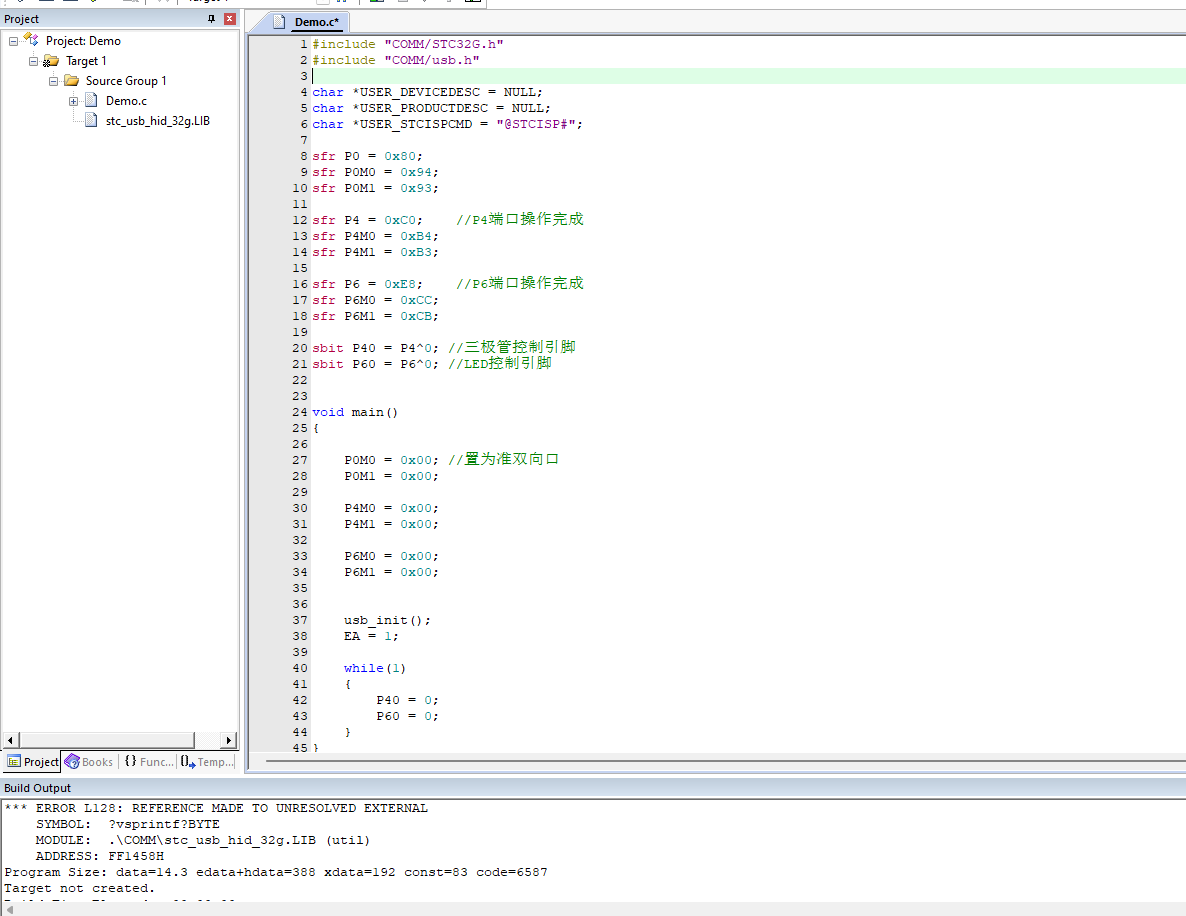The height and width of the screenshot is (916, 1186).
Task: Click the SYMBOL: ?vsprintf?BYTE line
Action: click(128, 824)
